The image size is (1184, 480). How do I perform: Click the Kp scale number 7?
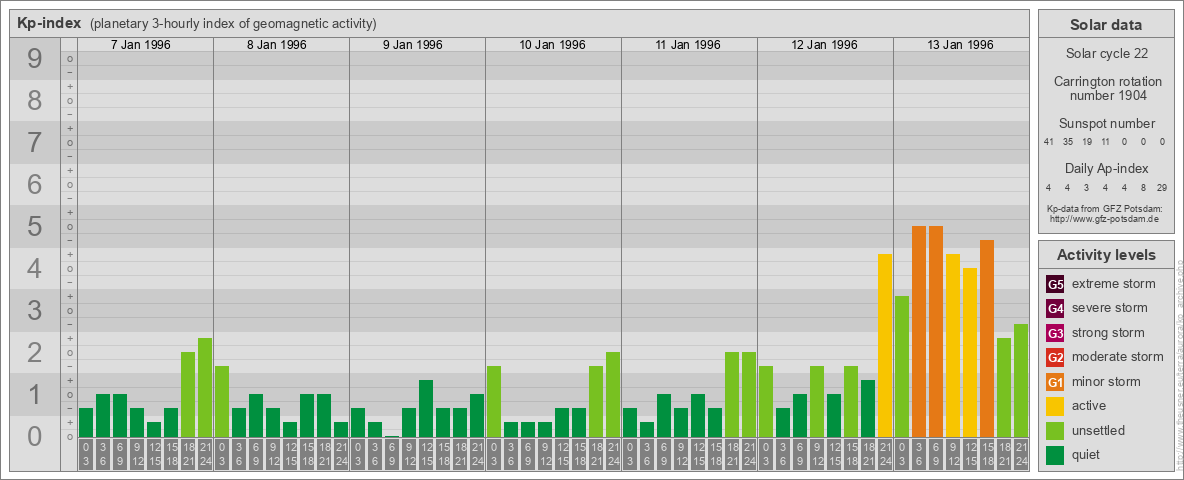click(x=34, y=143)
